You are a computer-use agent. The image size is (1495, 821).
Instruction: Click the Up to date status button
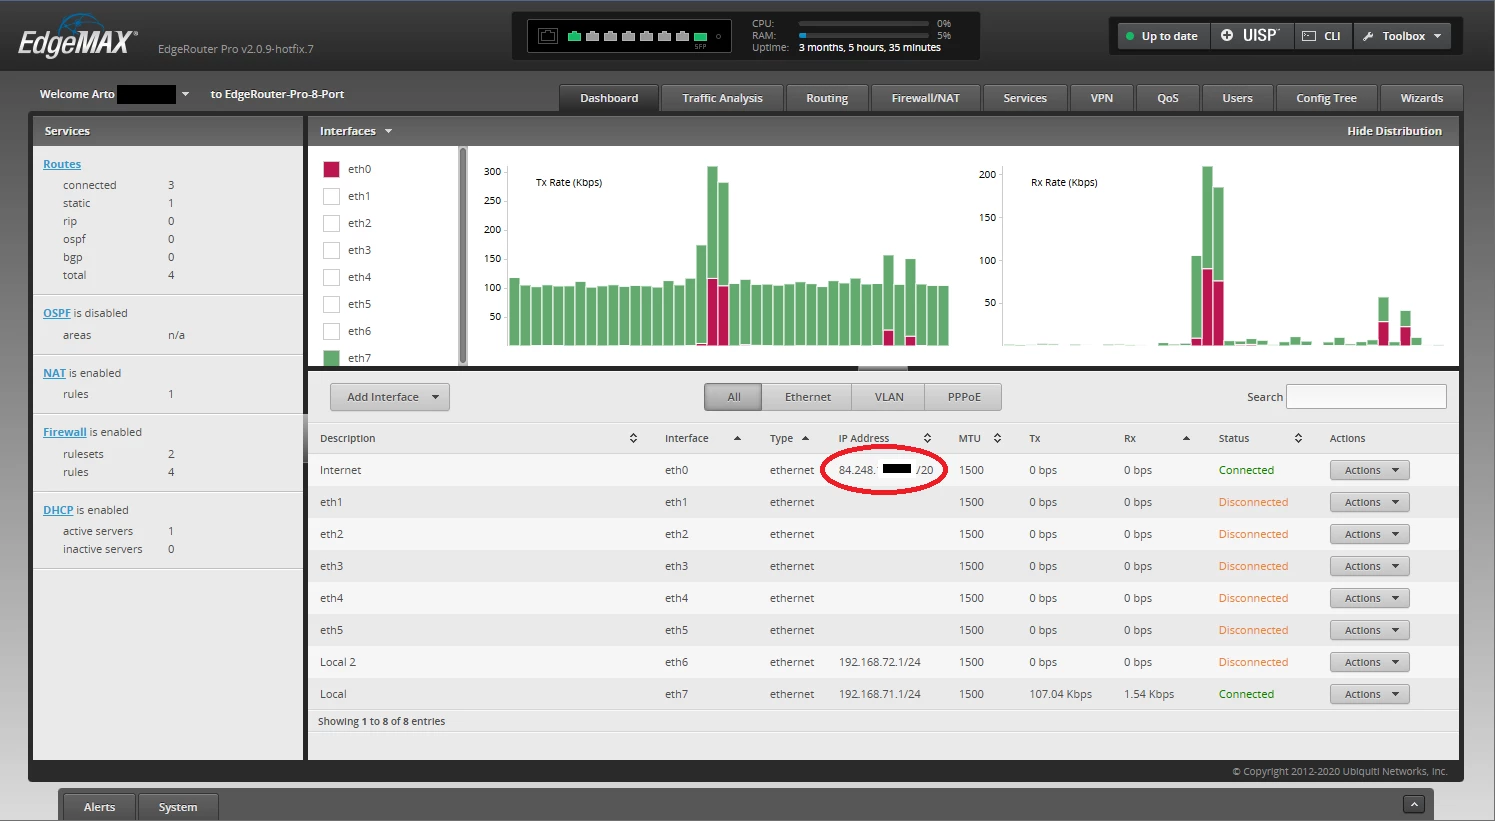click(1163, 36)
